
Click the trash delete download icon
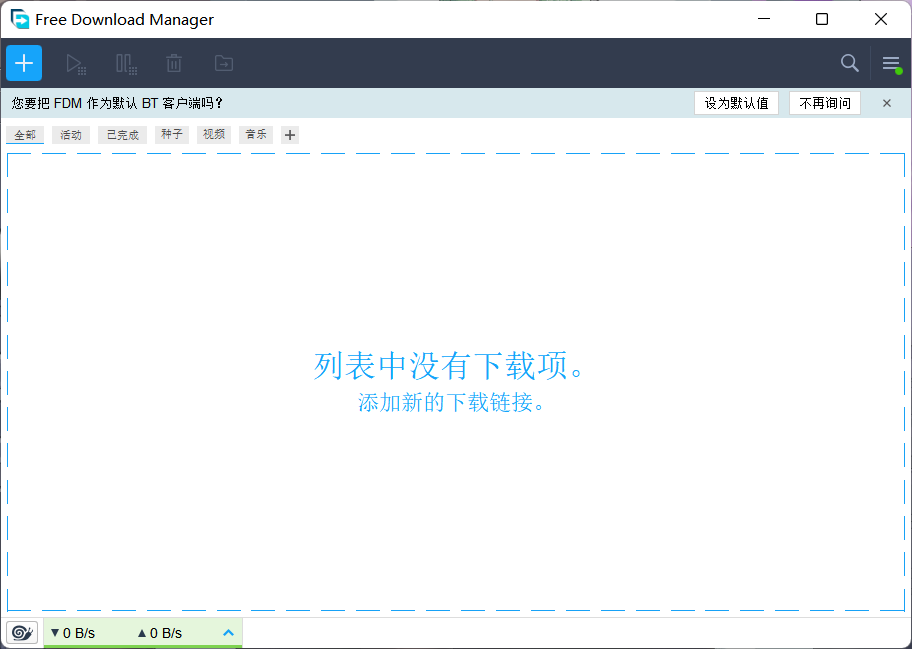pyautogui.click(x=174, y=63)
